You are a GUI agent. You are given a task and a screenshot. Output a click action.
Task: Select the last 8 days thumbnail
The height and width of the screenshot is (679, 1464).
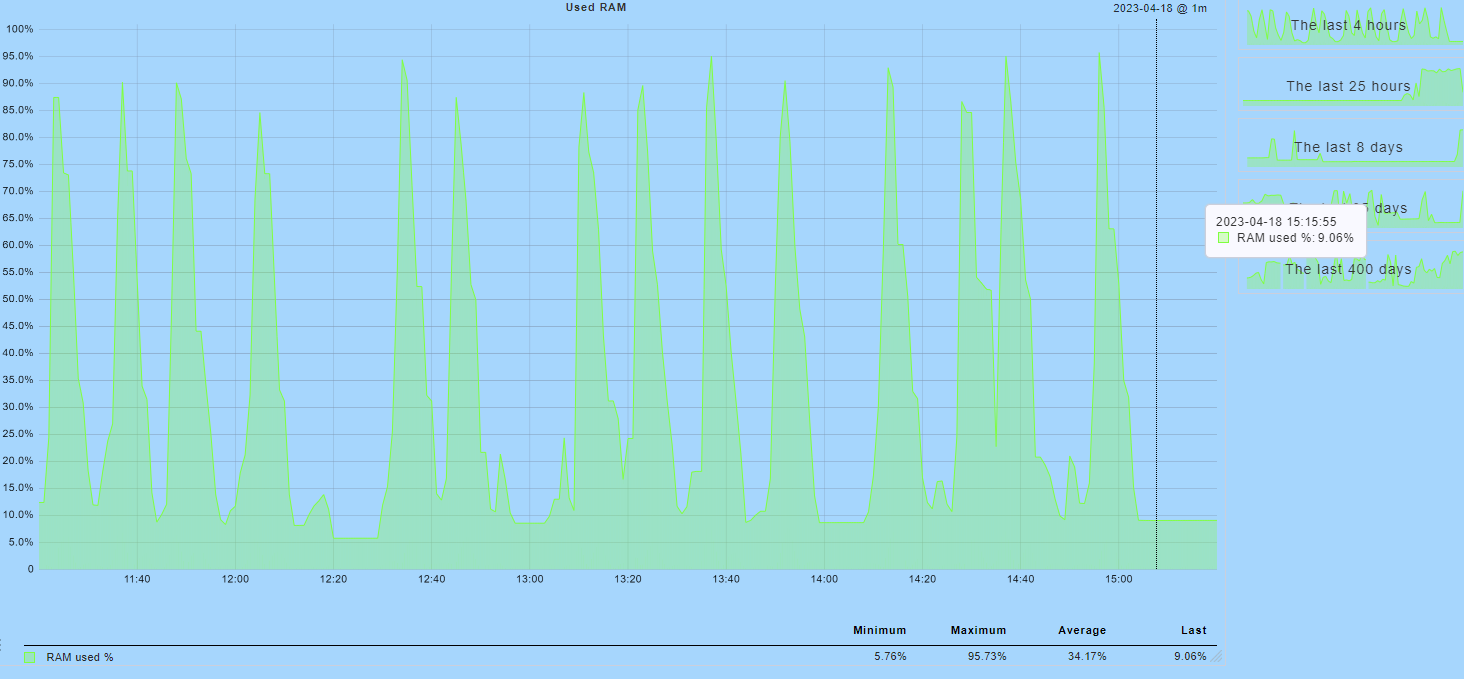tap(1347, 147)
